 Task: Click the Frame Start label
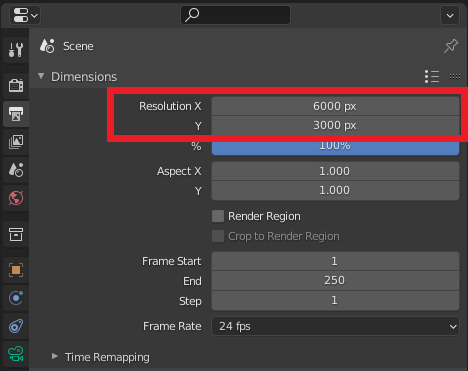(x=171, y=261)
